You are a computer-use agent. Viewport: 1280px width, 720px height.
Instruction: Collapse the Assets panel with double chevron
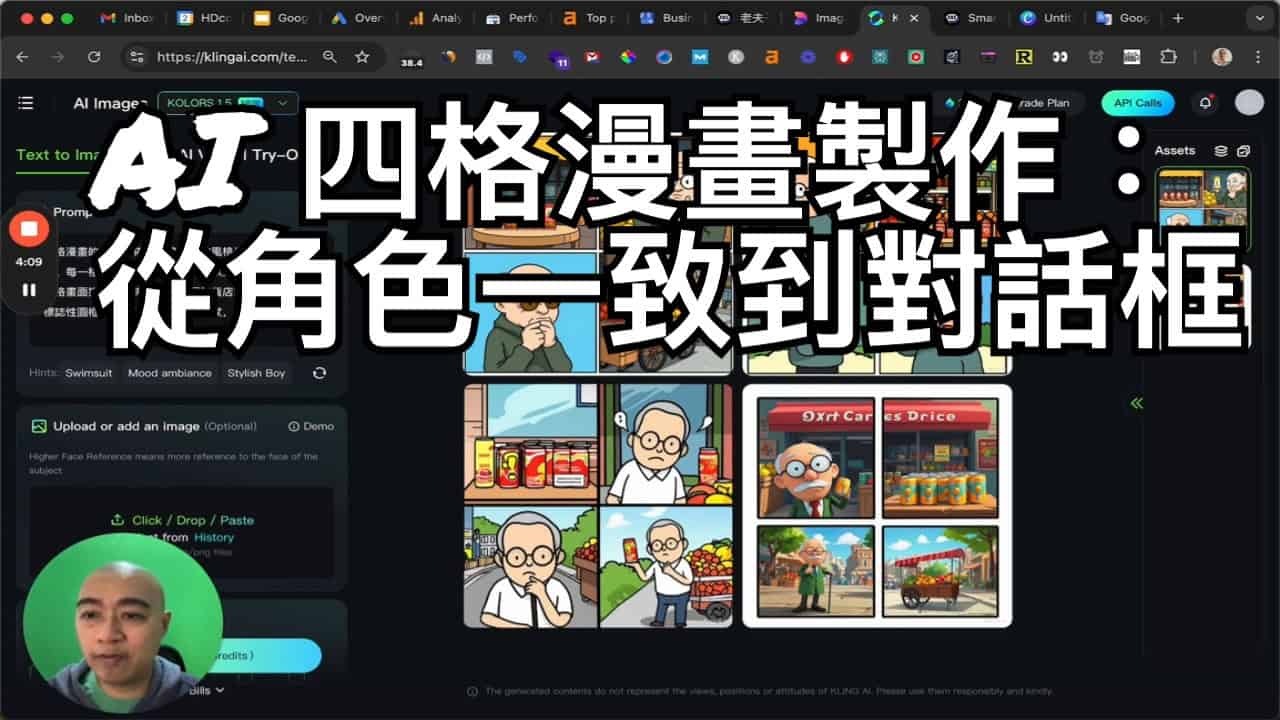click(x=1136, y=403)
